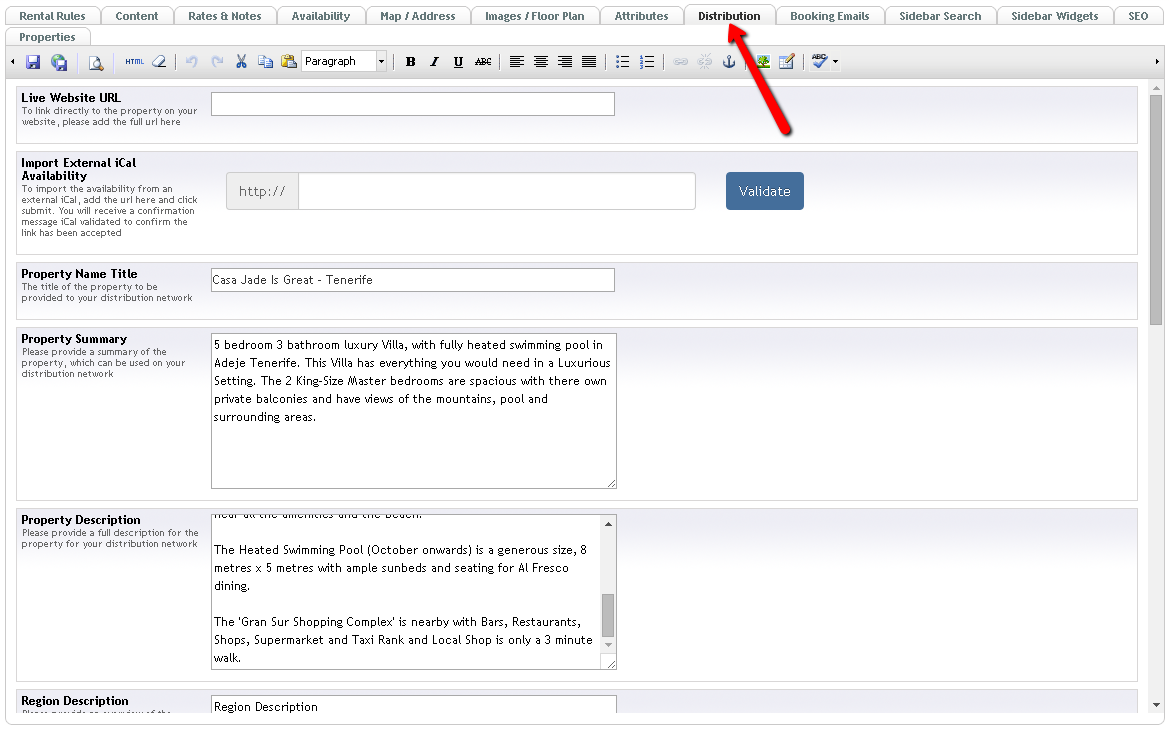This screenshot has height=729, width=1169.
Task: Click the main page vertical scrollbar thumb
Action: (1156, 210)
